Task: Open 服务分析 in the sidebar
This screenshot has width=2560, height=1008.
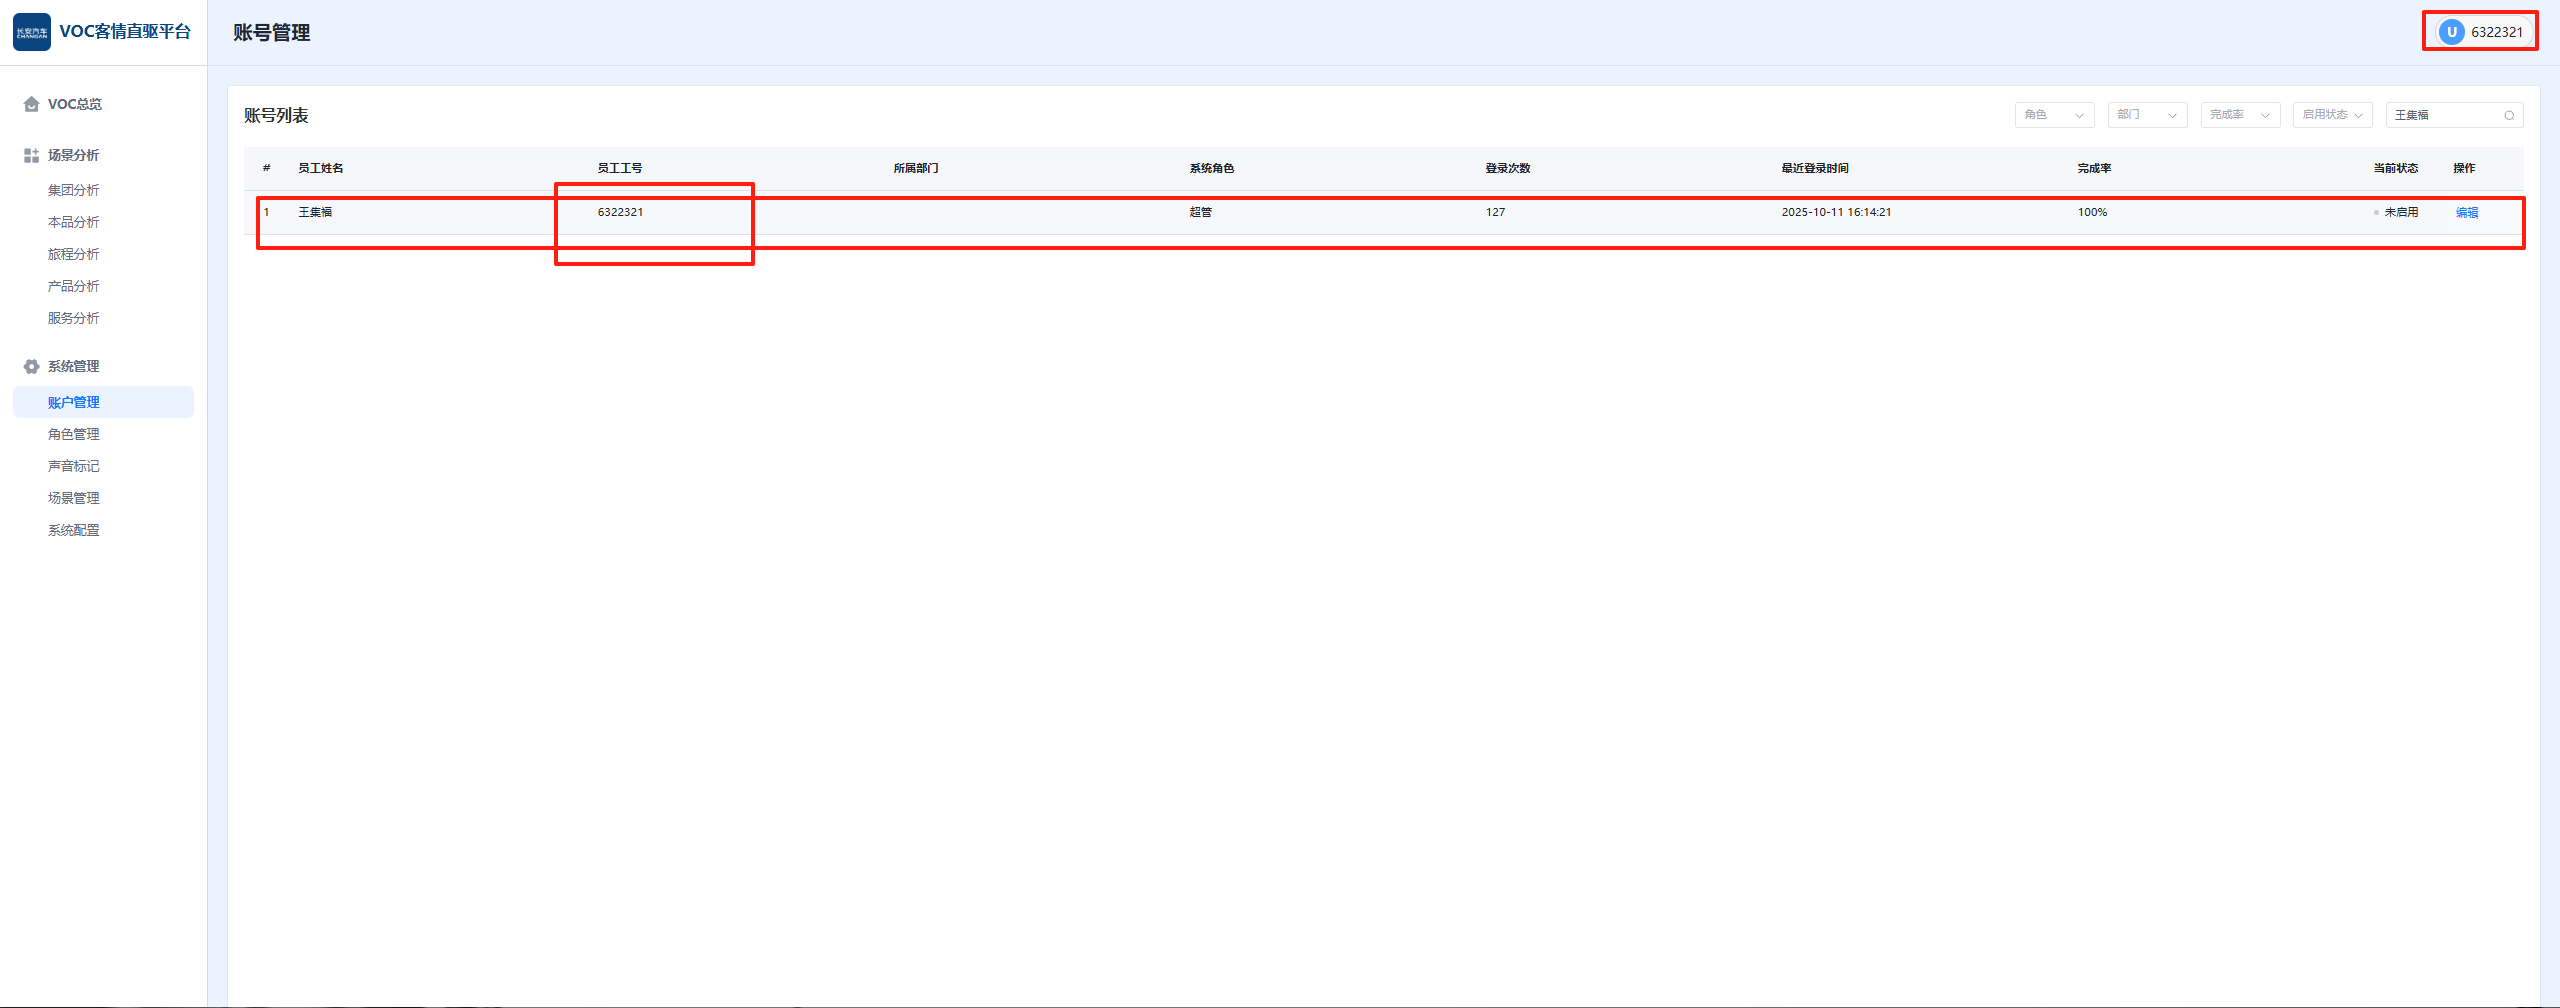Action: (x=74, y=318)
